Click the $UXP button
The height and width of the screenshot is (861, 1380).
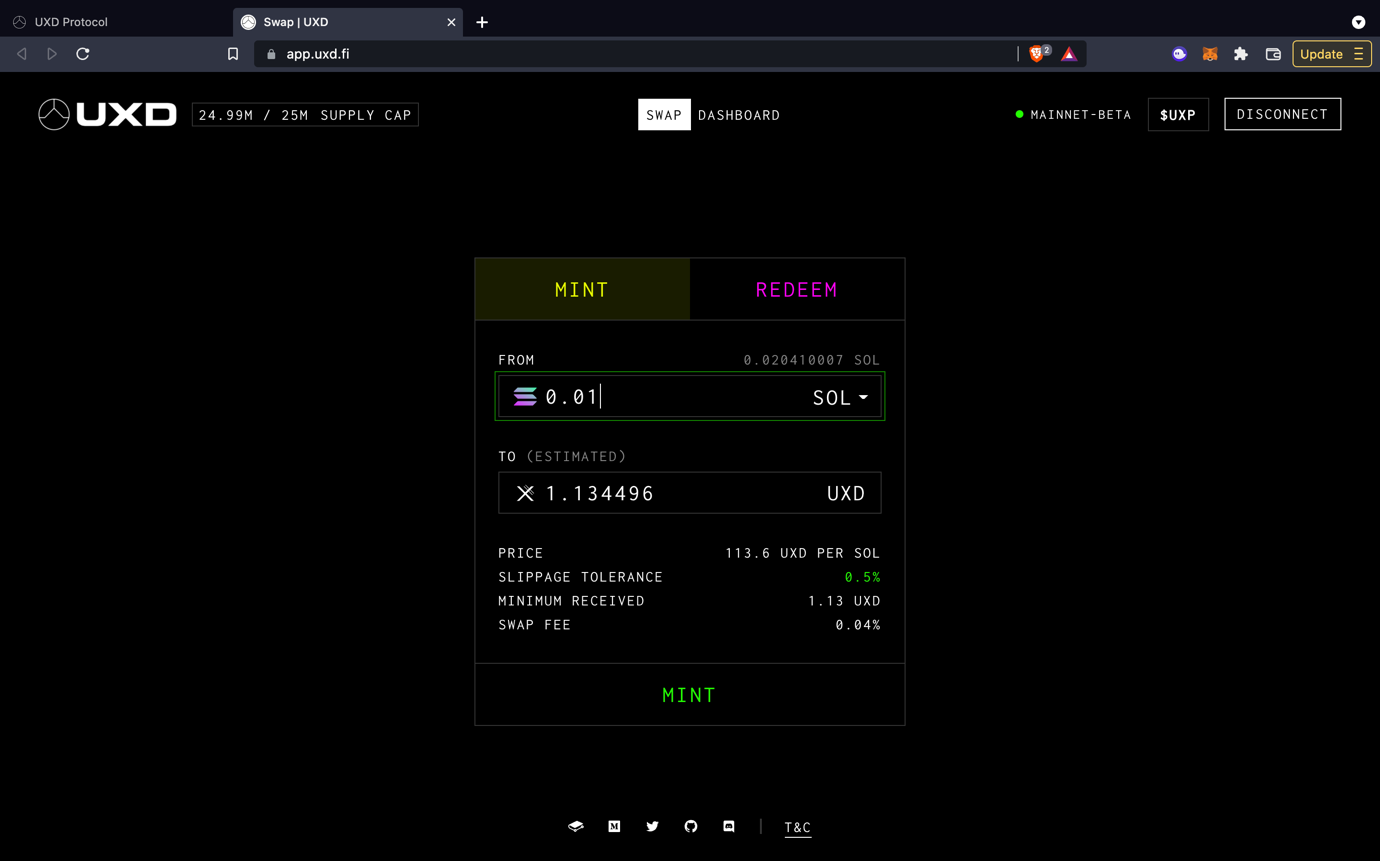(x=1178, y=114)
